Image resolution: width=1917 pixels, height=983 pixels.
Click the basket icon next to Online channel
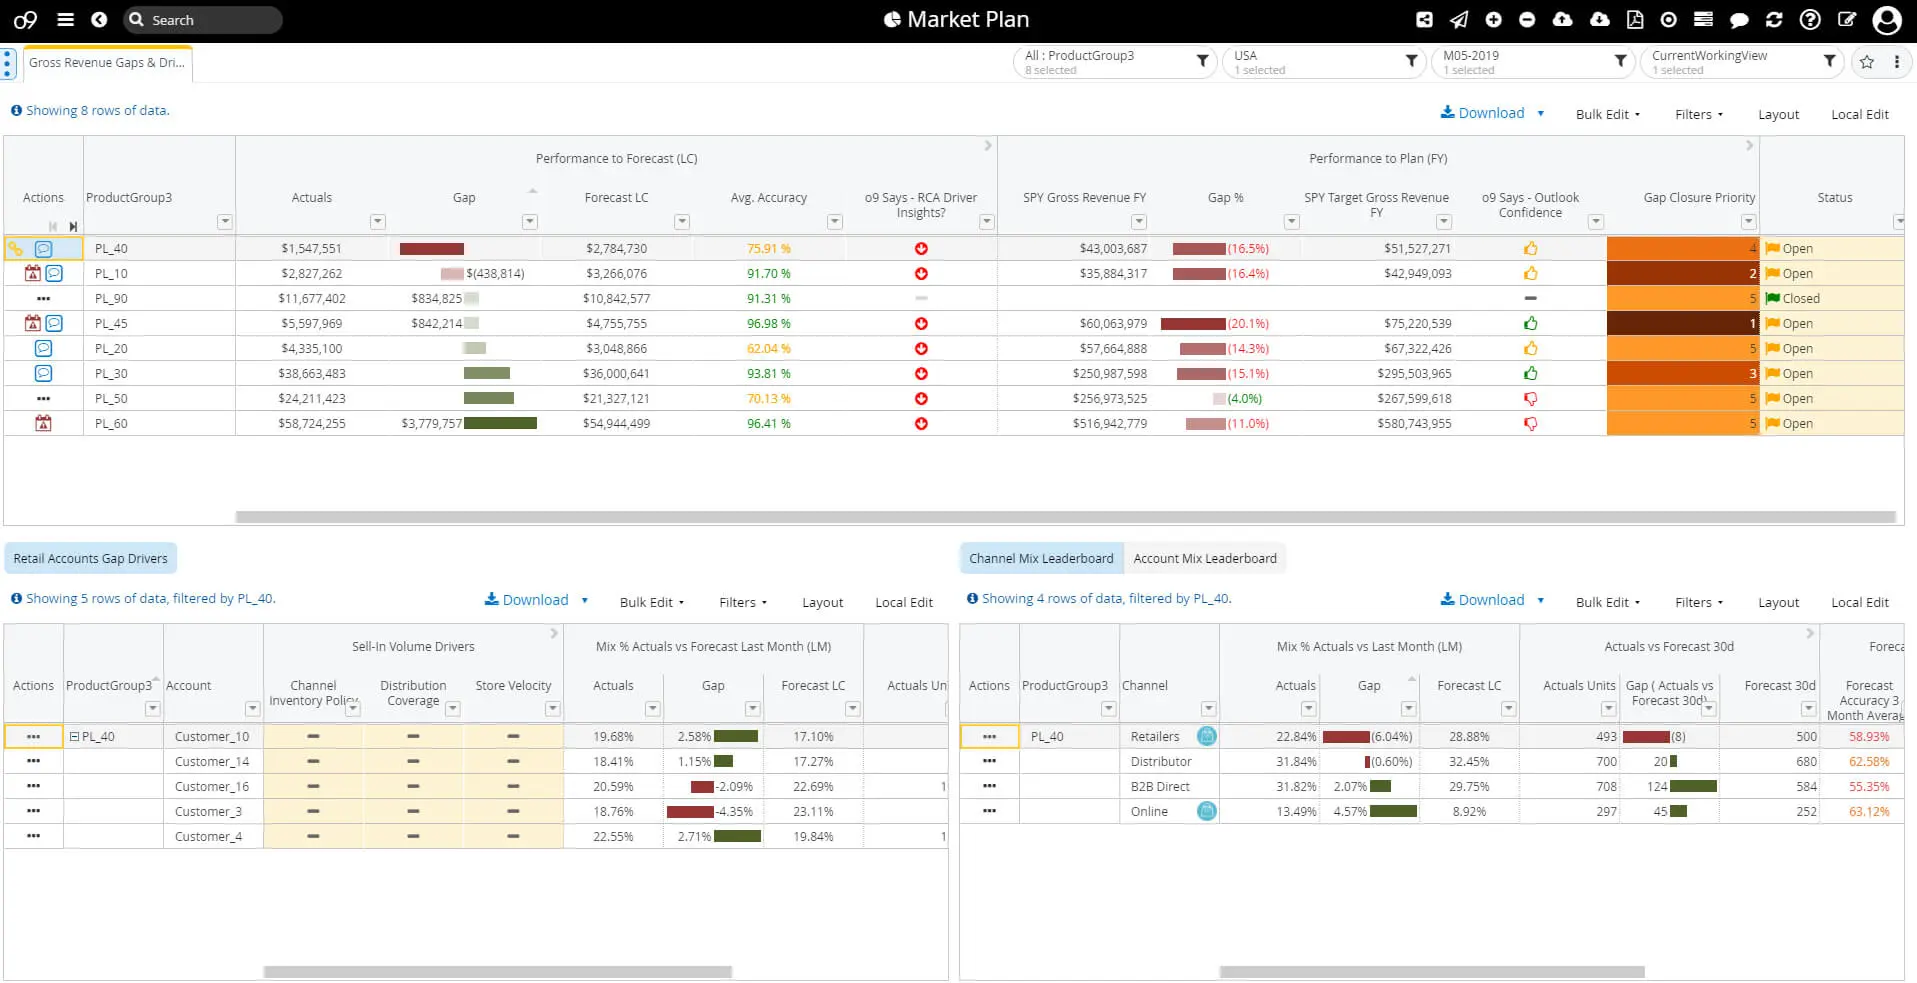(1207, 811)
